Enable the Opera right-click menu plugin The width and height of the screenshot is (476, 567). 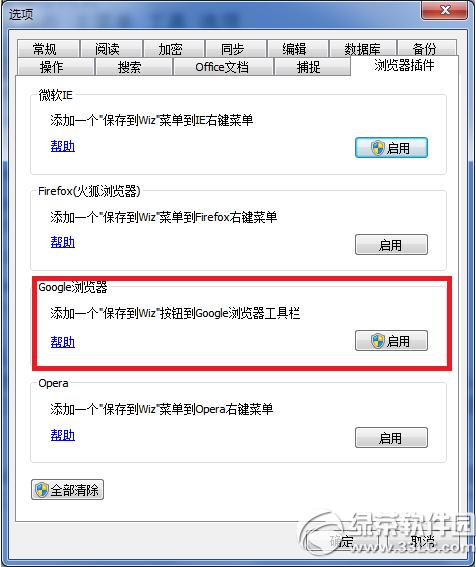pyautogui.click(x=391, y=438)
